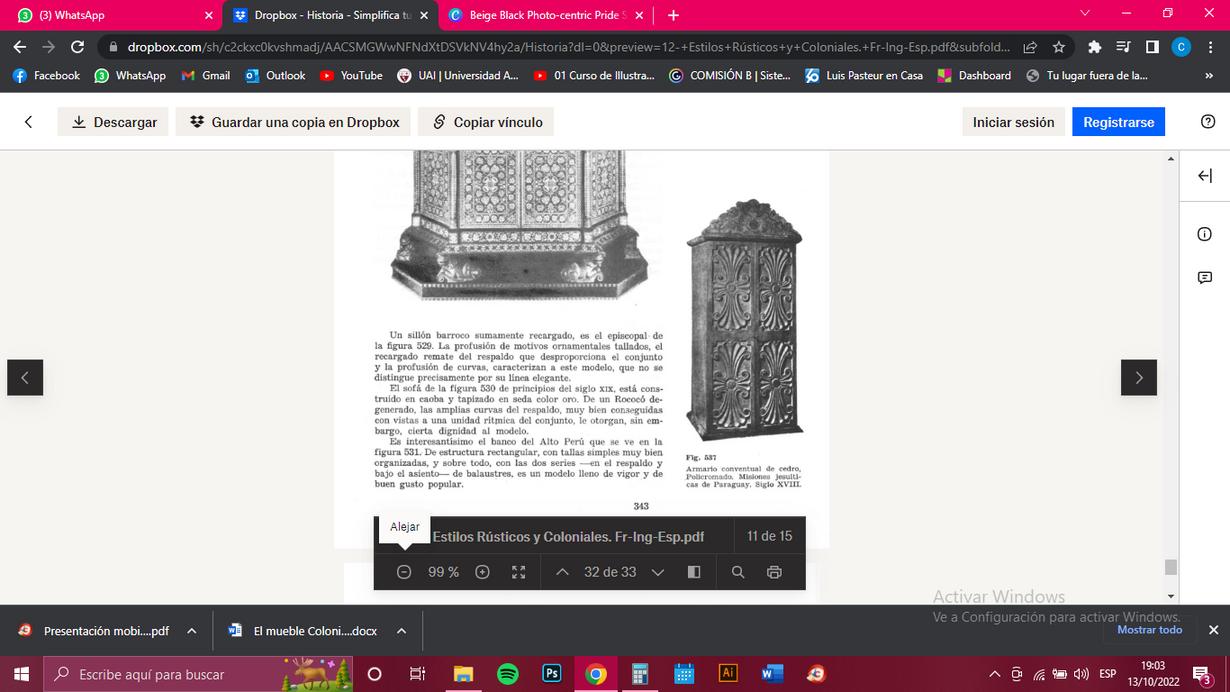This screenshot has height=692, width=1230.
Task: Click the Descargar button
Action: point(113,122)
